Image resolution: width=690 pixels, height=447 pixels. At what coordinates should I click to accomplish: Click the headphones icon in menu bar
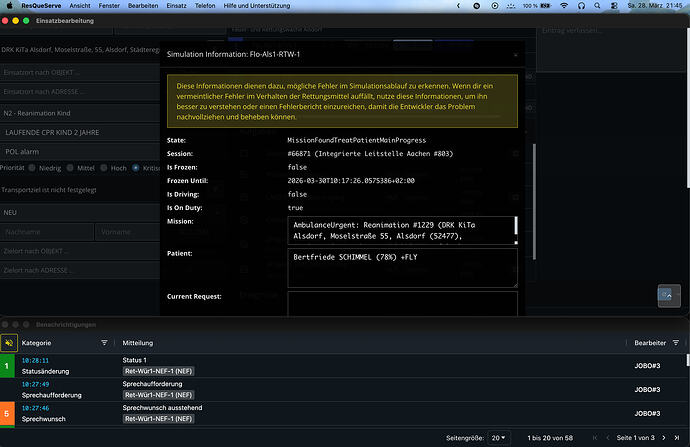[581, 6]
